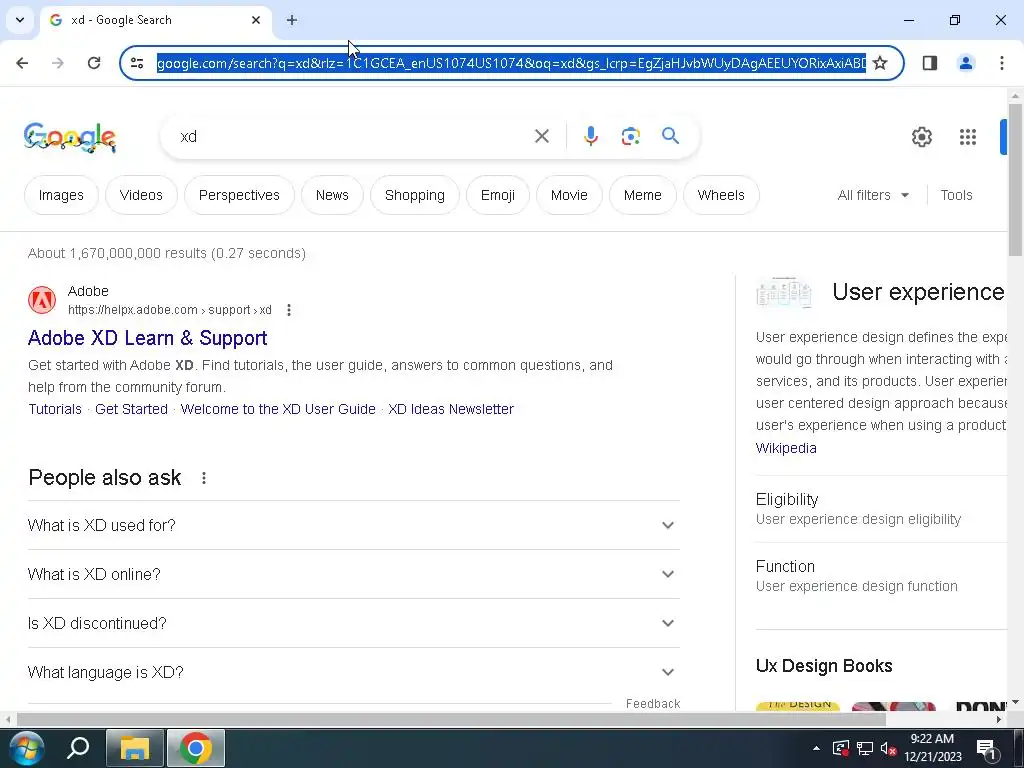Choose the Emoji filter chip

pos(498,195)
